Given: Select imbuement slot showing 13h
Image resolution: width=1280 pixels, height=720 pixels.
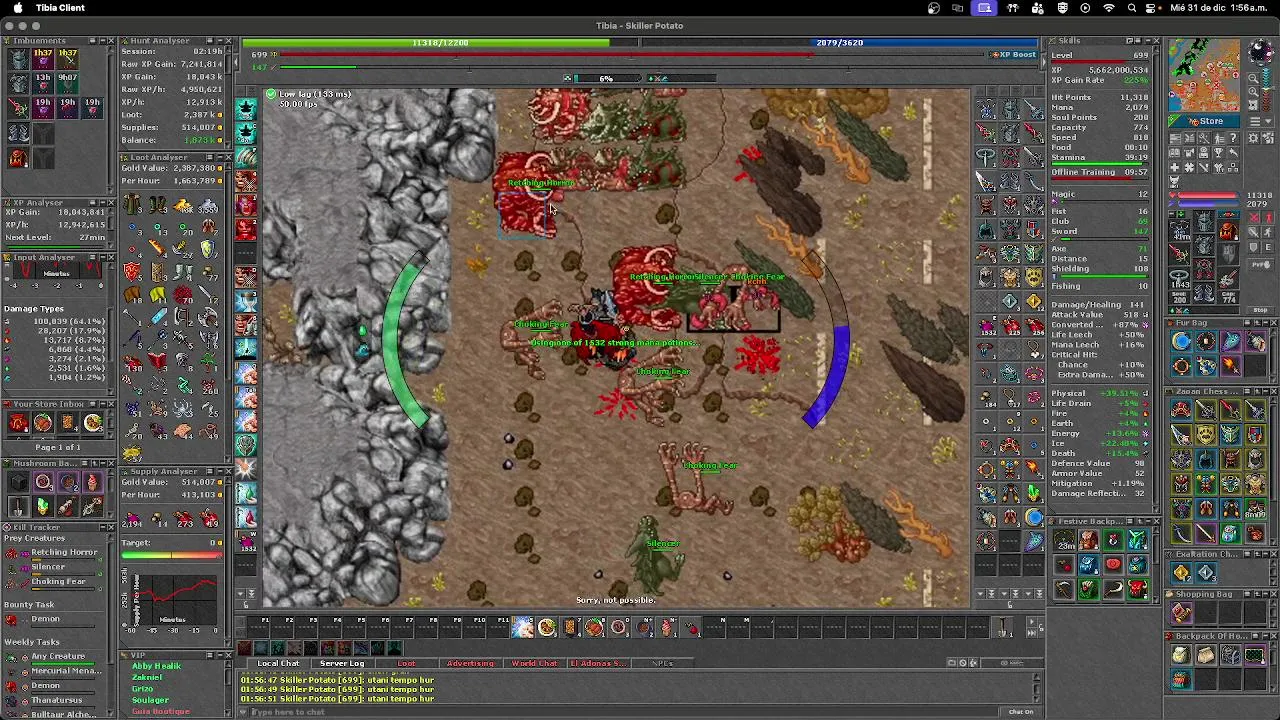Looking at the screenshot, I should tap(43, 83).
